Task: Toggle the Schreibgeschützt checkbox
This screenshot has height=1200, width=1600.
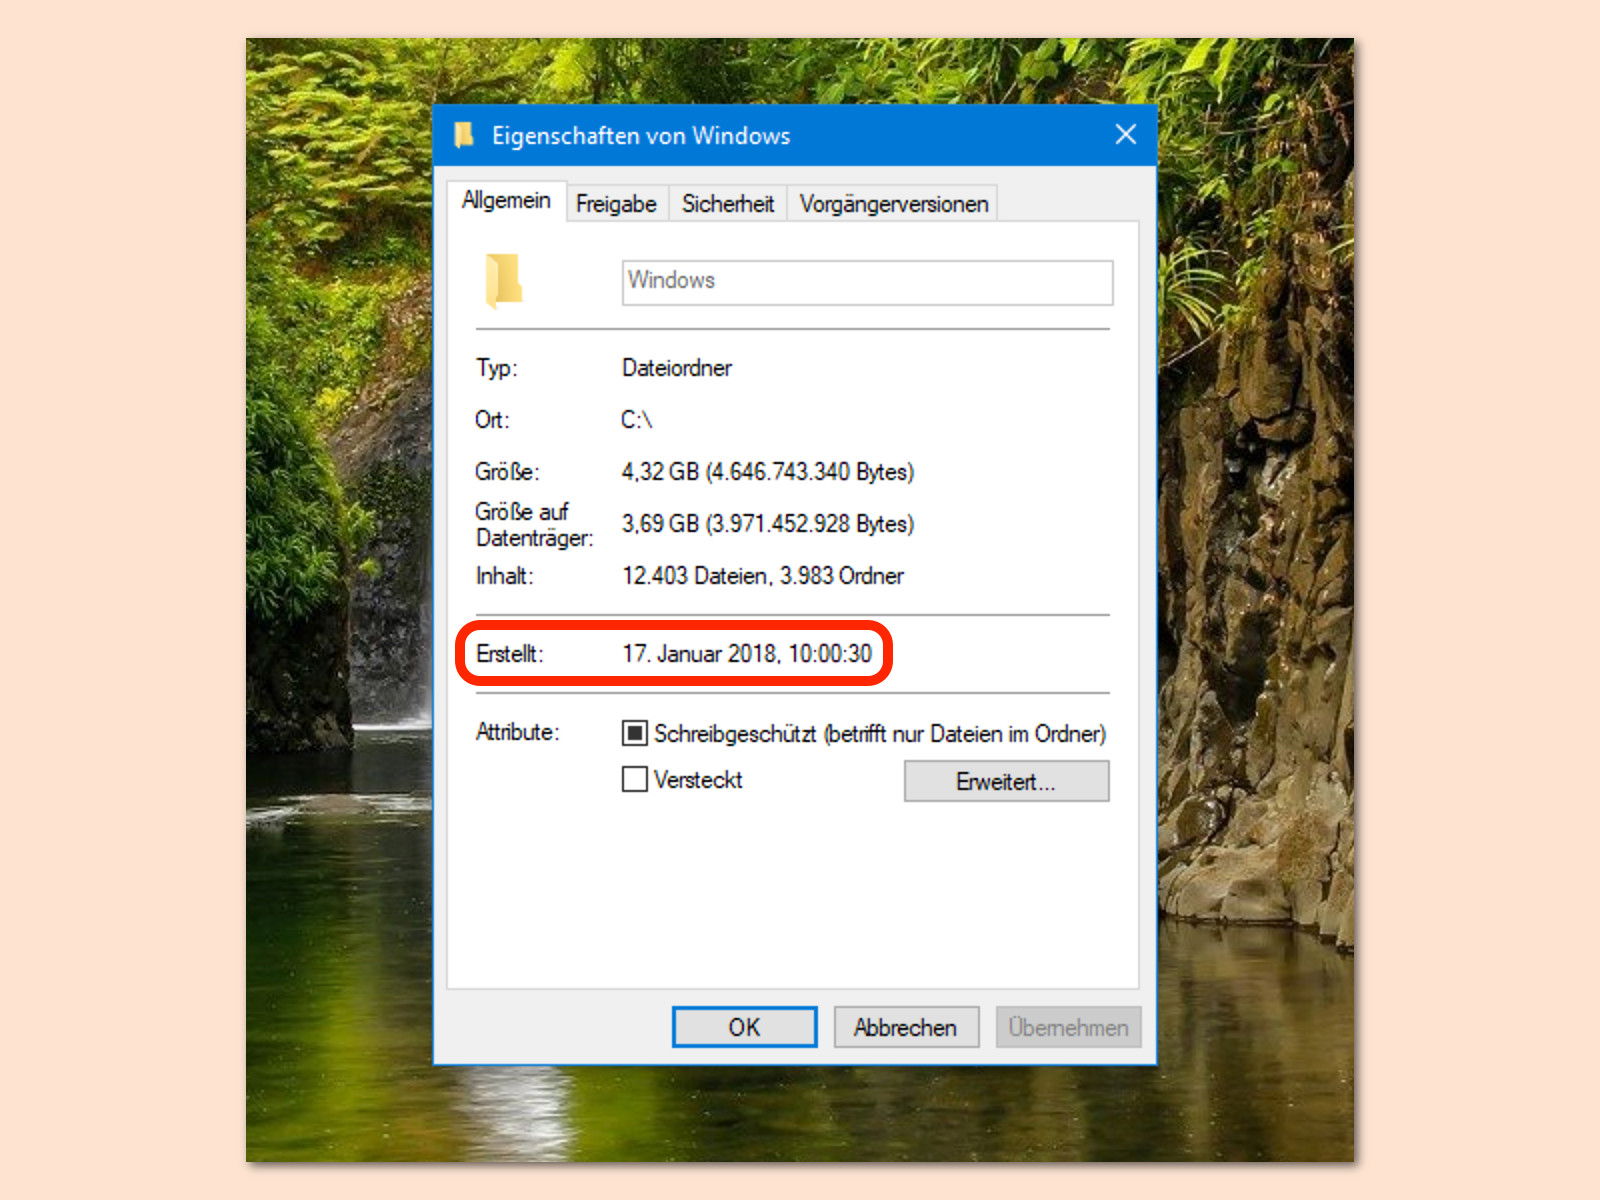Action: [x=635, y=733]
